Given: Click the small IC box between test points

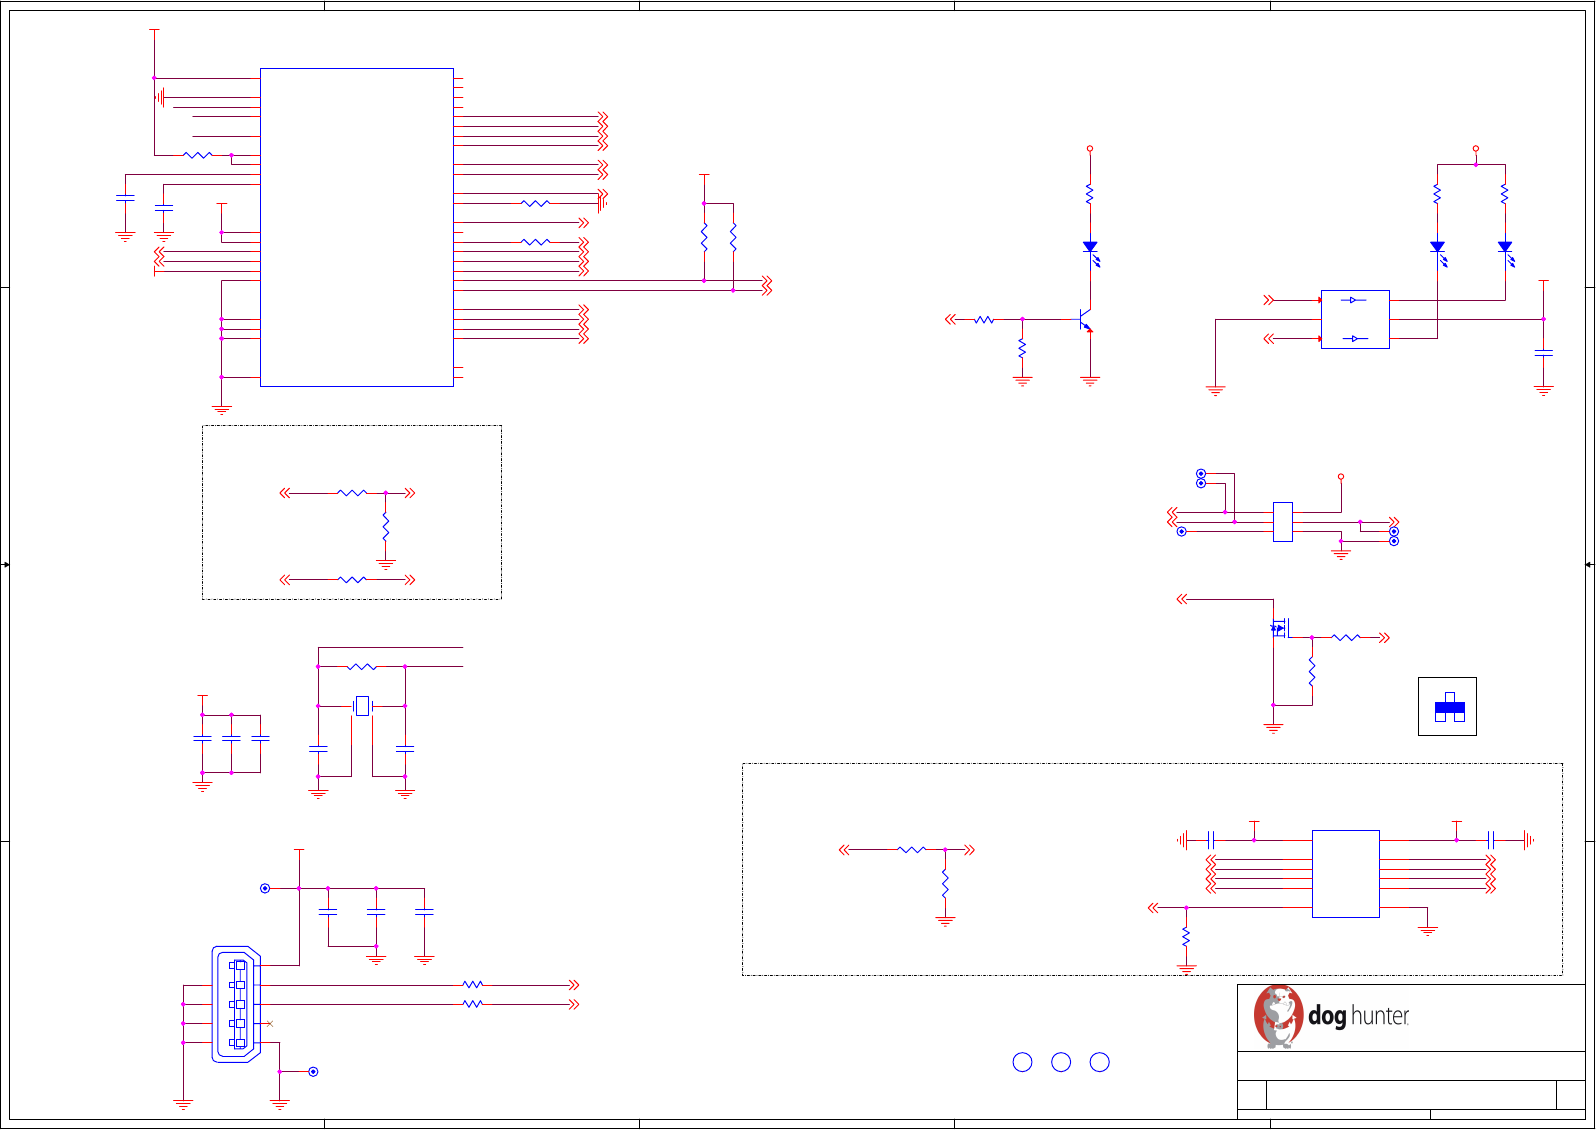Looking at the screenshot, I should (x=1283, y=522).
